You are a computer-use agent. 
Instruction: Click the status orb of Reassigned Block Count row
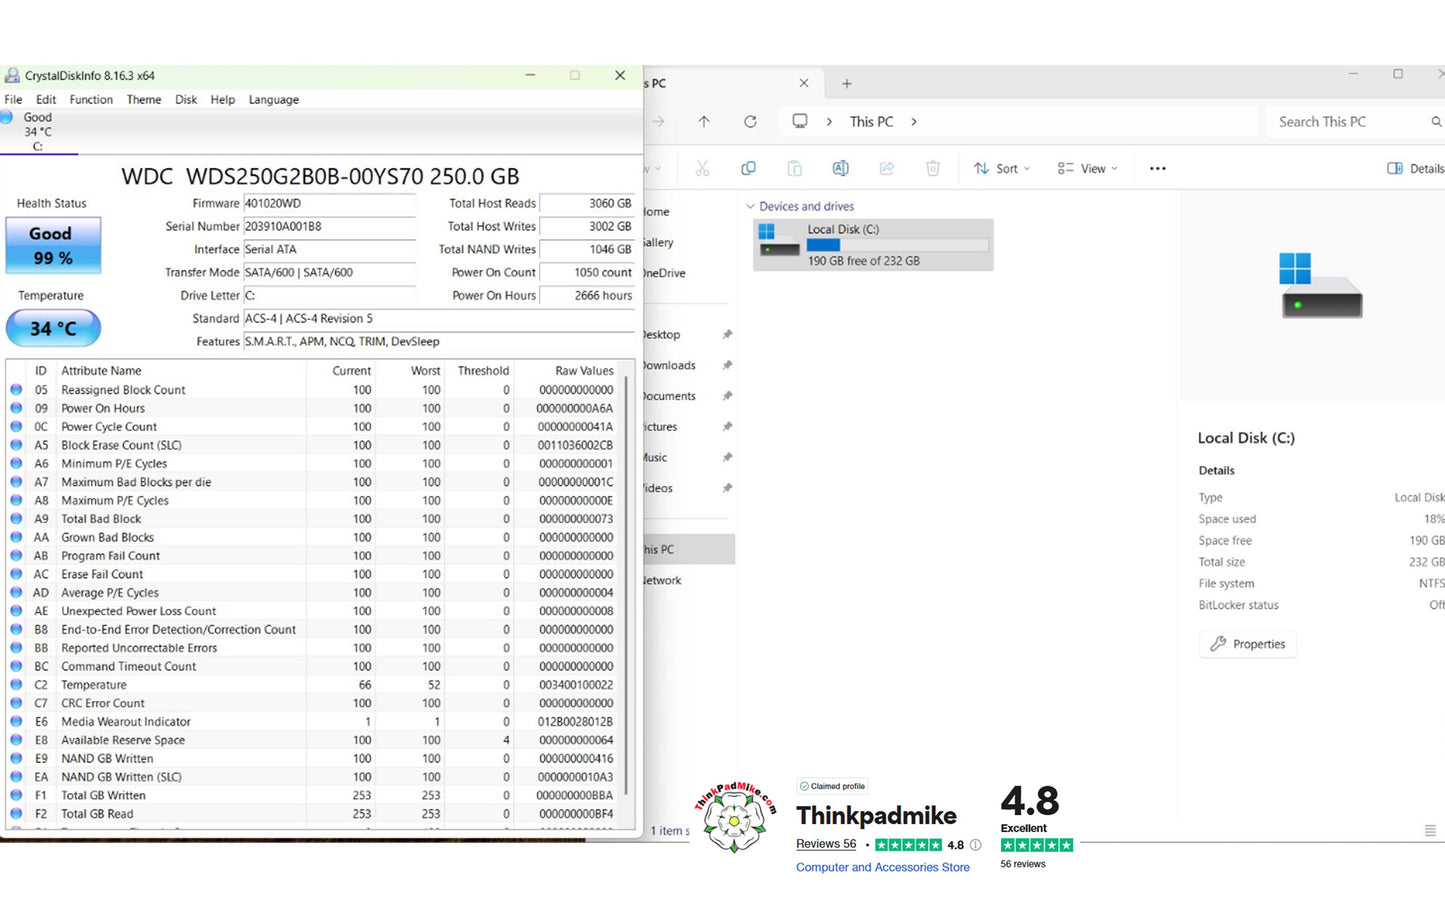16,390
